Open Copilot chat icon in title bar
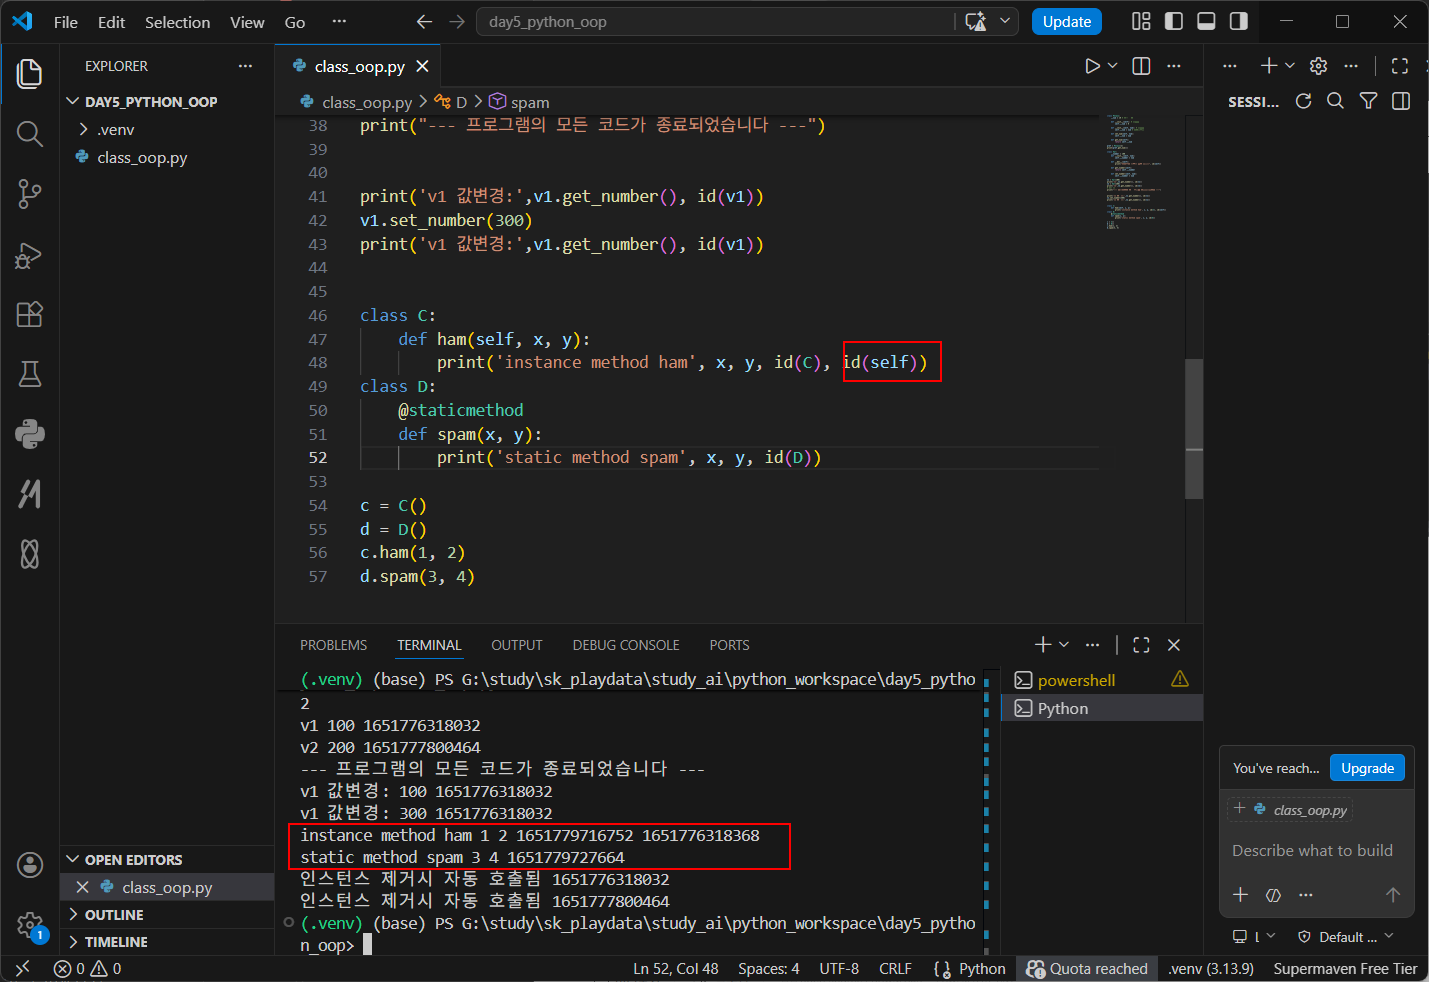This screenshot has width=1429, height=982. click(976, 22)
